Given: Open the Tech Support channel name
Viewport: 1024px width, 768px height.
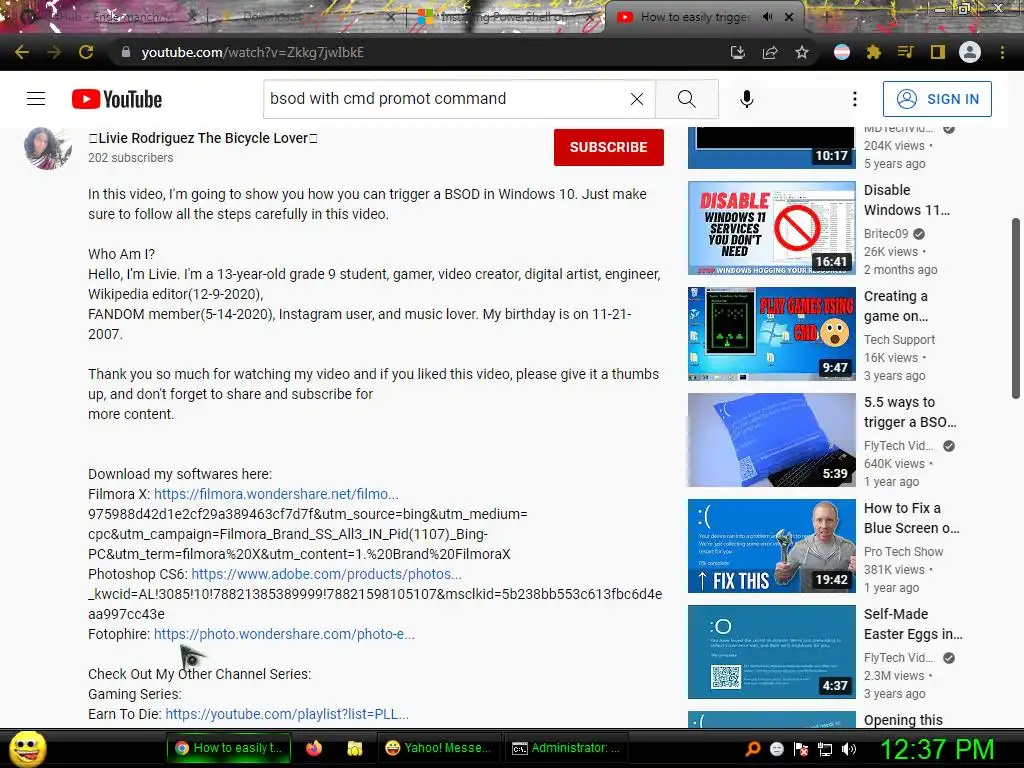Looking at the screenshot, I should pos(899,340).
